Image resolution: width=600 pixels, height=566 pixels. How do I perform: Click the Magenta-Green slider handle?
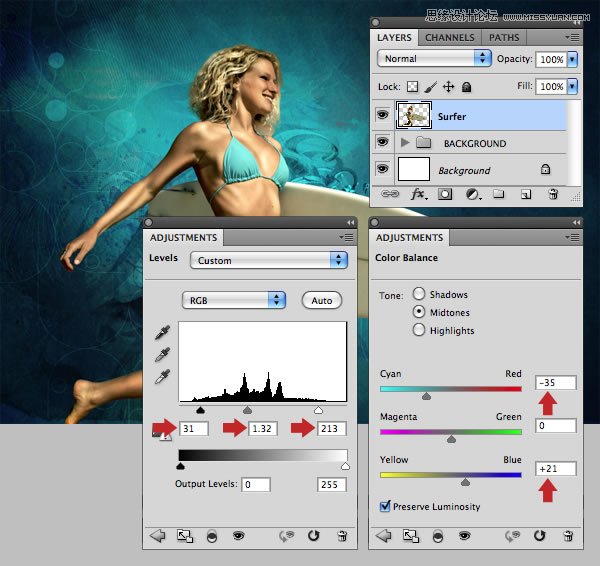(x=452, y=439)
